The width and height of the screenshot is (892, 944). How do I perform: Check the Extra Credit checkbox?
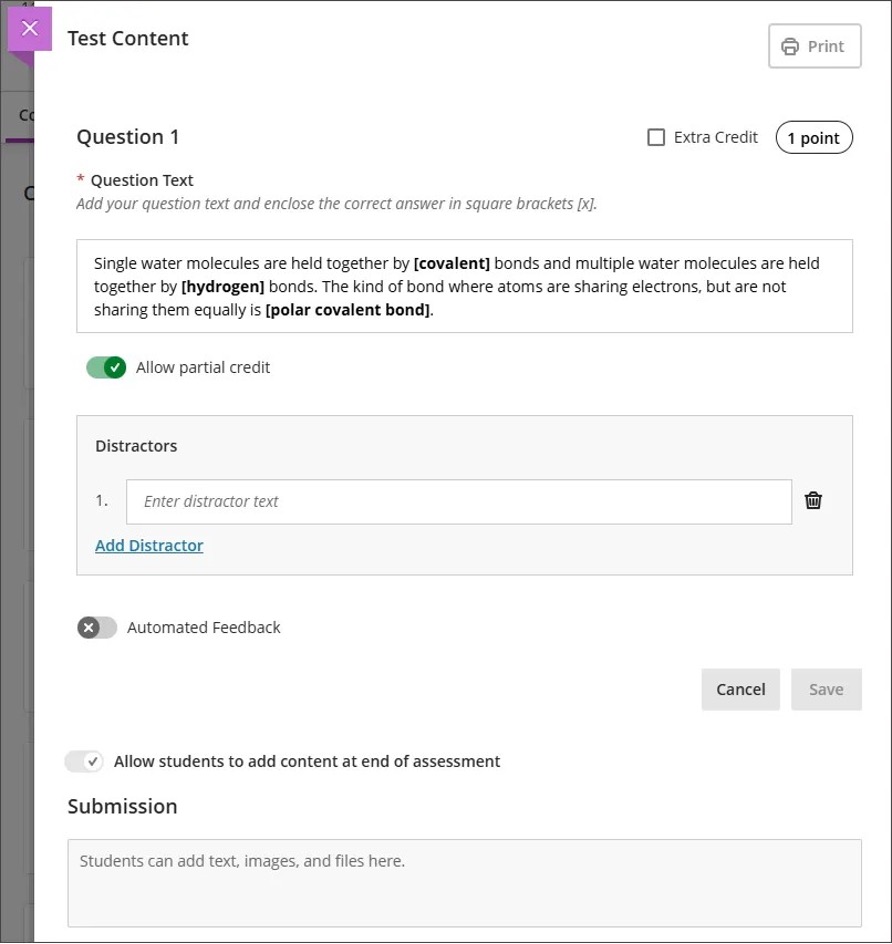tap(656, 138)
